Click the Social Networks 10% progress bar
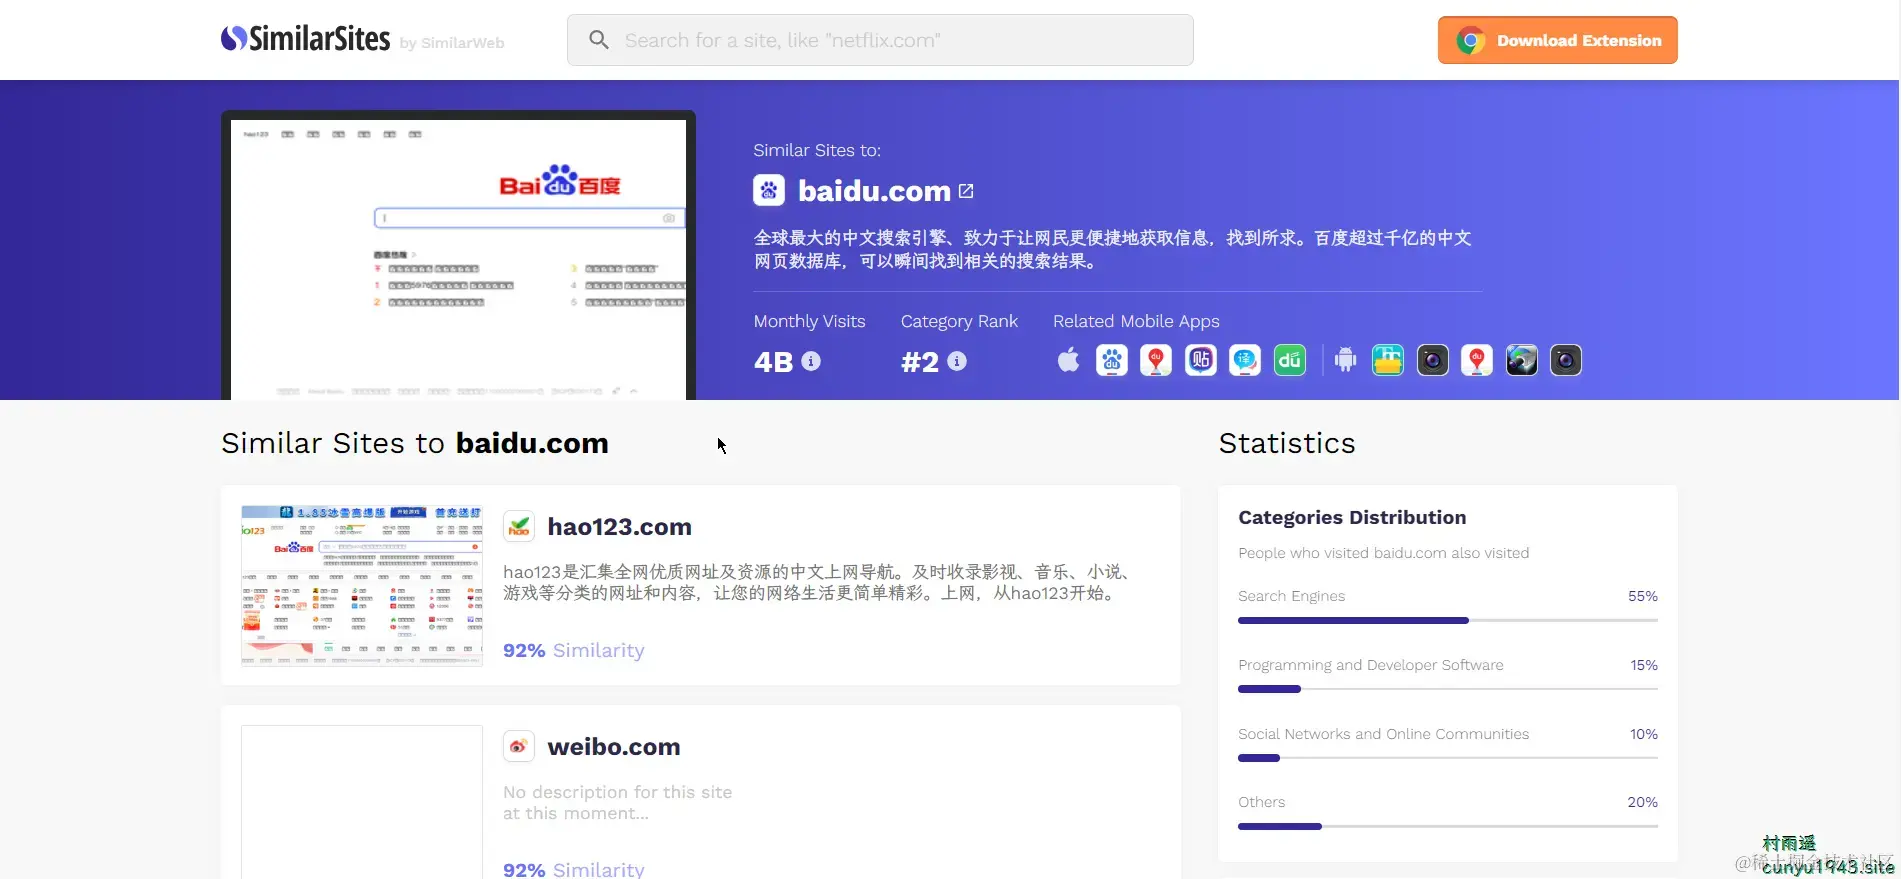Screen dimensions: 1901x879 point(1448,758)
